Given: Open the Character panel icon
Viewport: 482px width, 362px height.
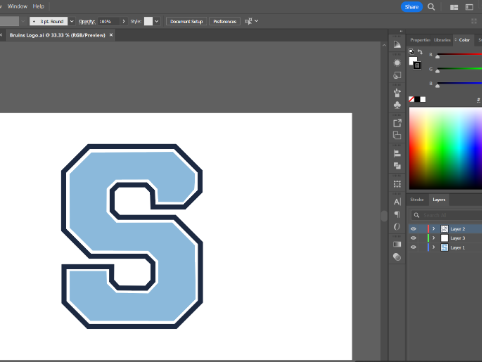Looking at the screenshot, I should 397,202.
